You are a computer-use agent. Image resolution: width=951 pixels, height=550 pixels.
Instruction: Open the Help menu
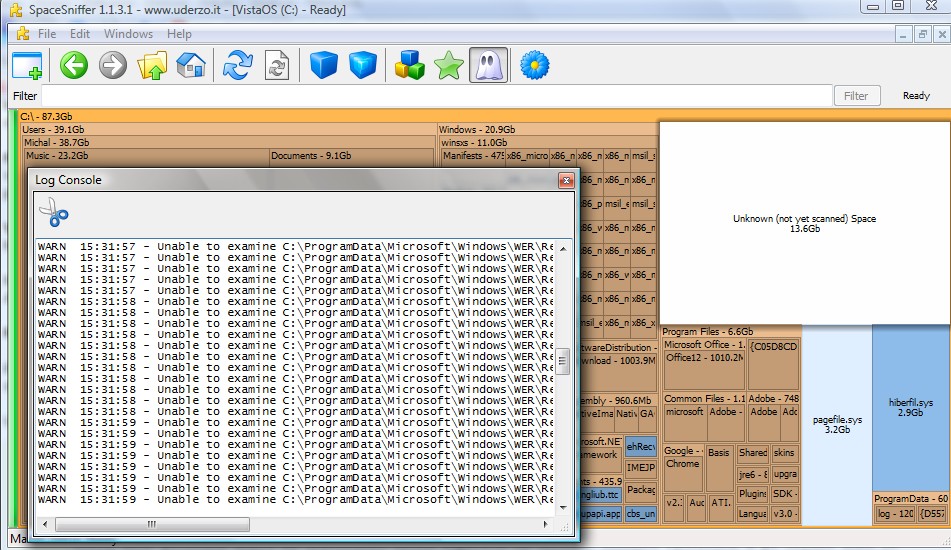179,34
